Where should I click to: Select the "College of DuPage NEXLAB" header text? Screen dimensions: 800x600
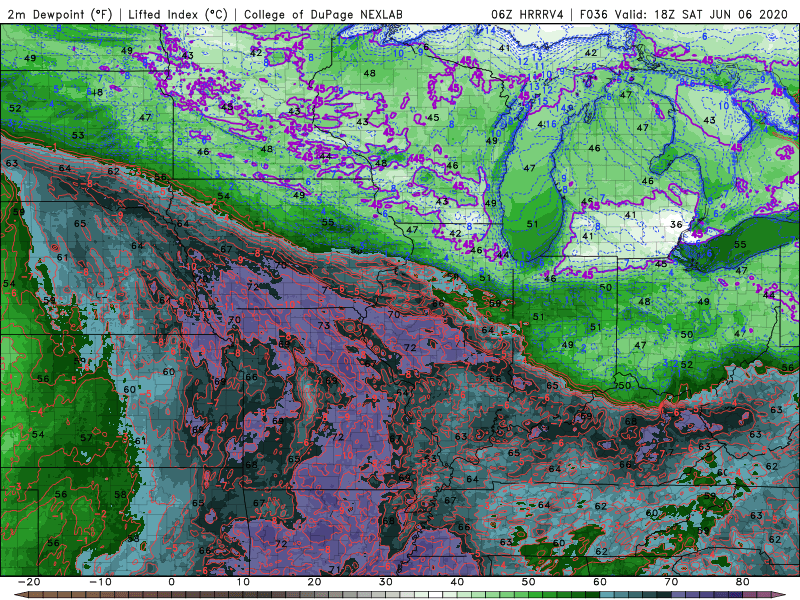click(323, 14)
